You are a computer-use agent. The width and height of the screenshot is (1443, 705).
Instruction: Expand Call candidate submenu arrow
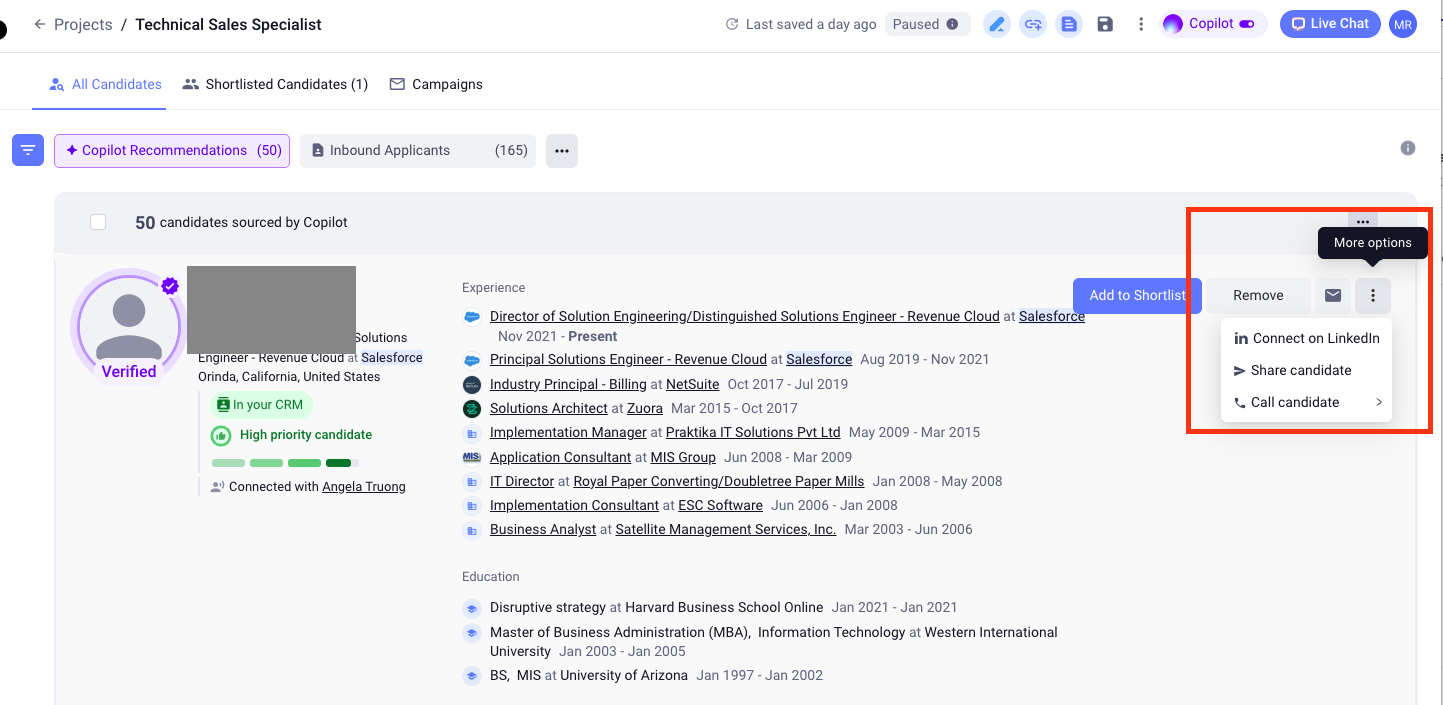[x=1379, y=402]
